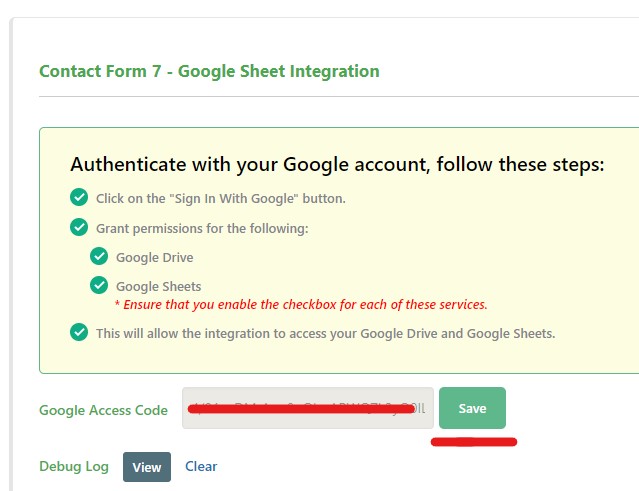639x491 pixels.
Task: Open the Debug Log View button
Action: click(x=147, y=467)
